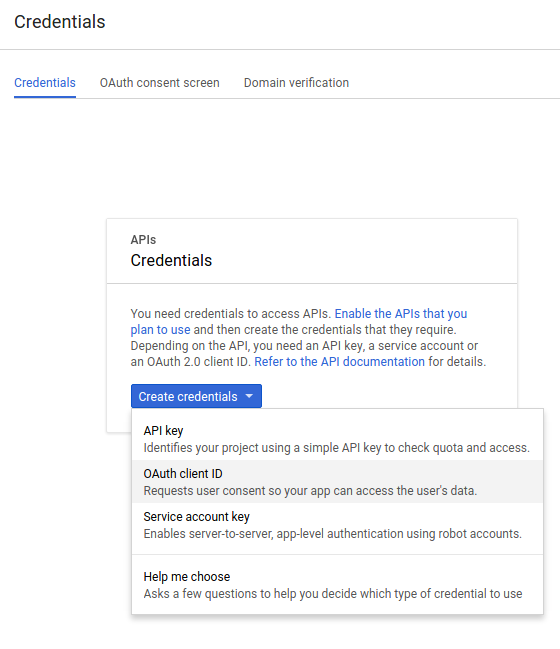The width and height of the screenshot is (560, 649).
Task: Click the Credentials heading inside the card
Action: [x=171, y=260]
